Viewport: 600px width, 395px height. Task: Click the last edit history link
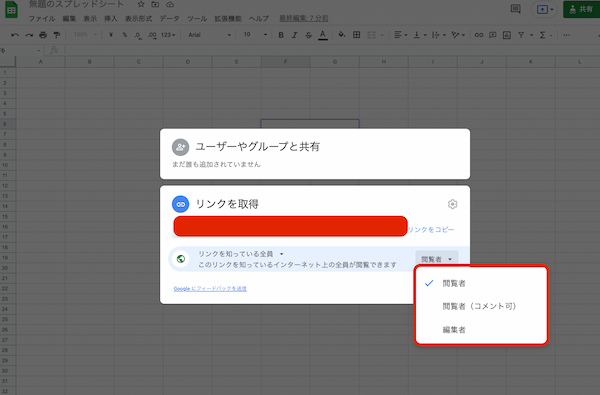click(x=303, y=18)
